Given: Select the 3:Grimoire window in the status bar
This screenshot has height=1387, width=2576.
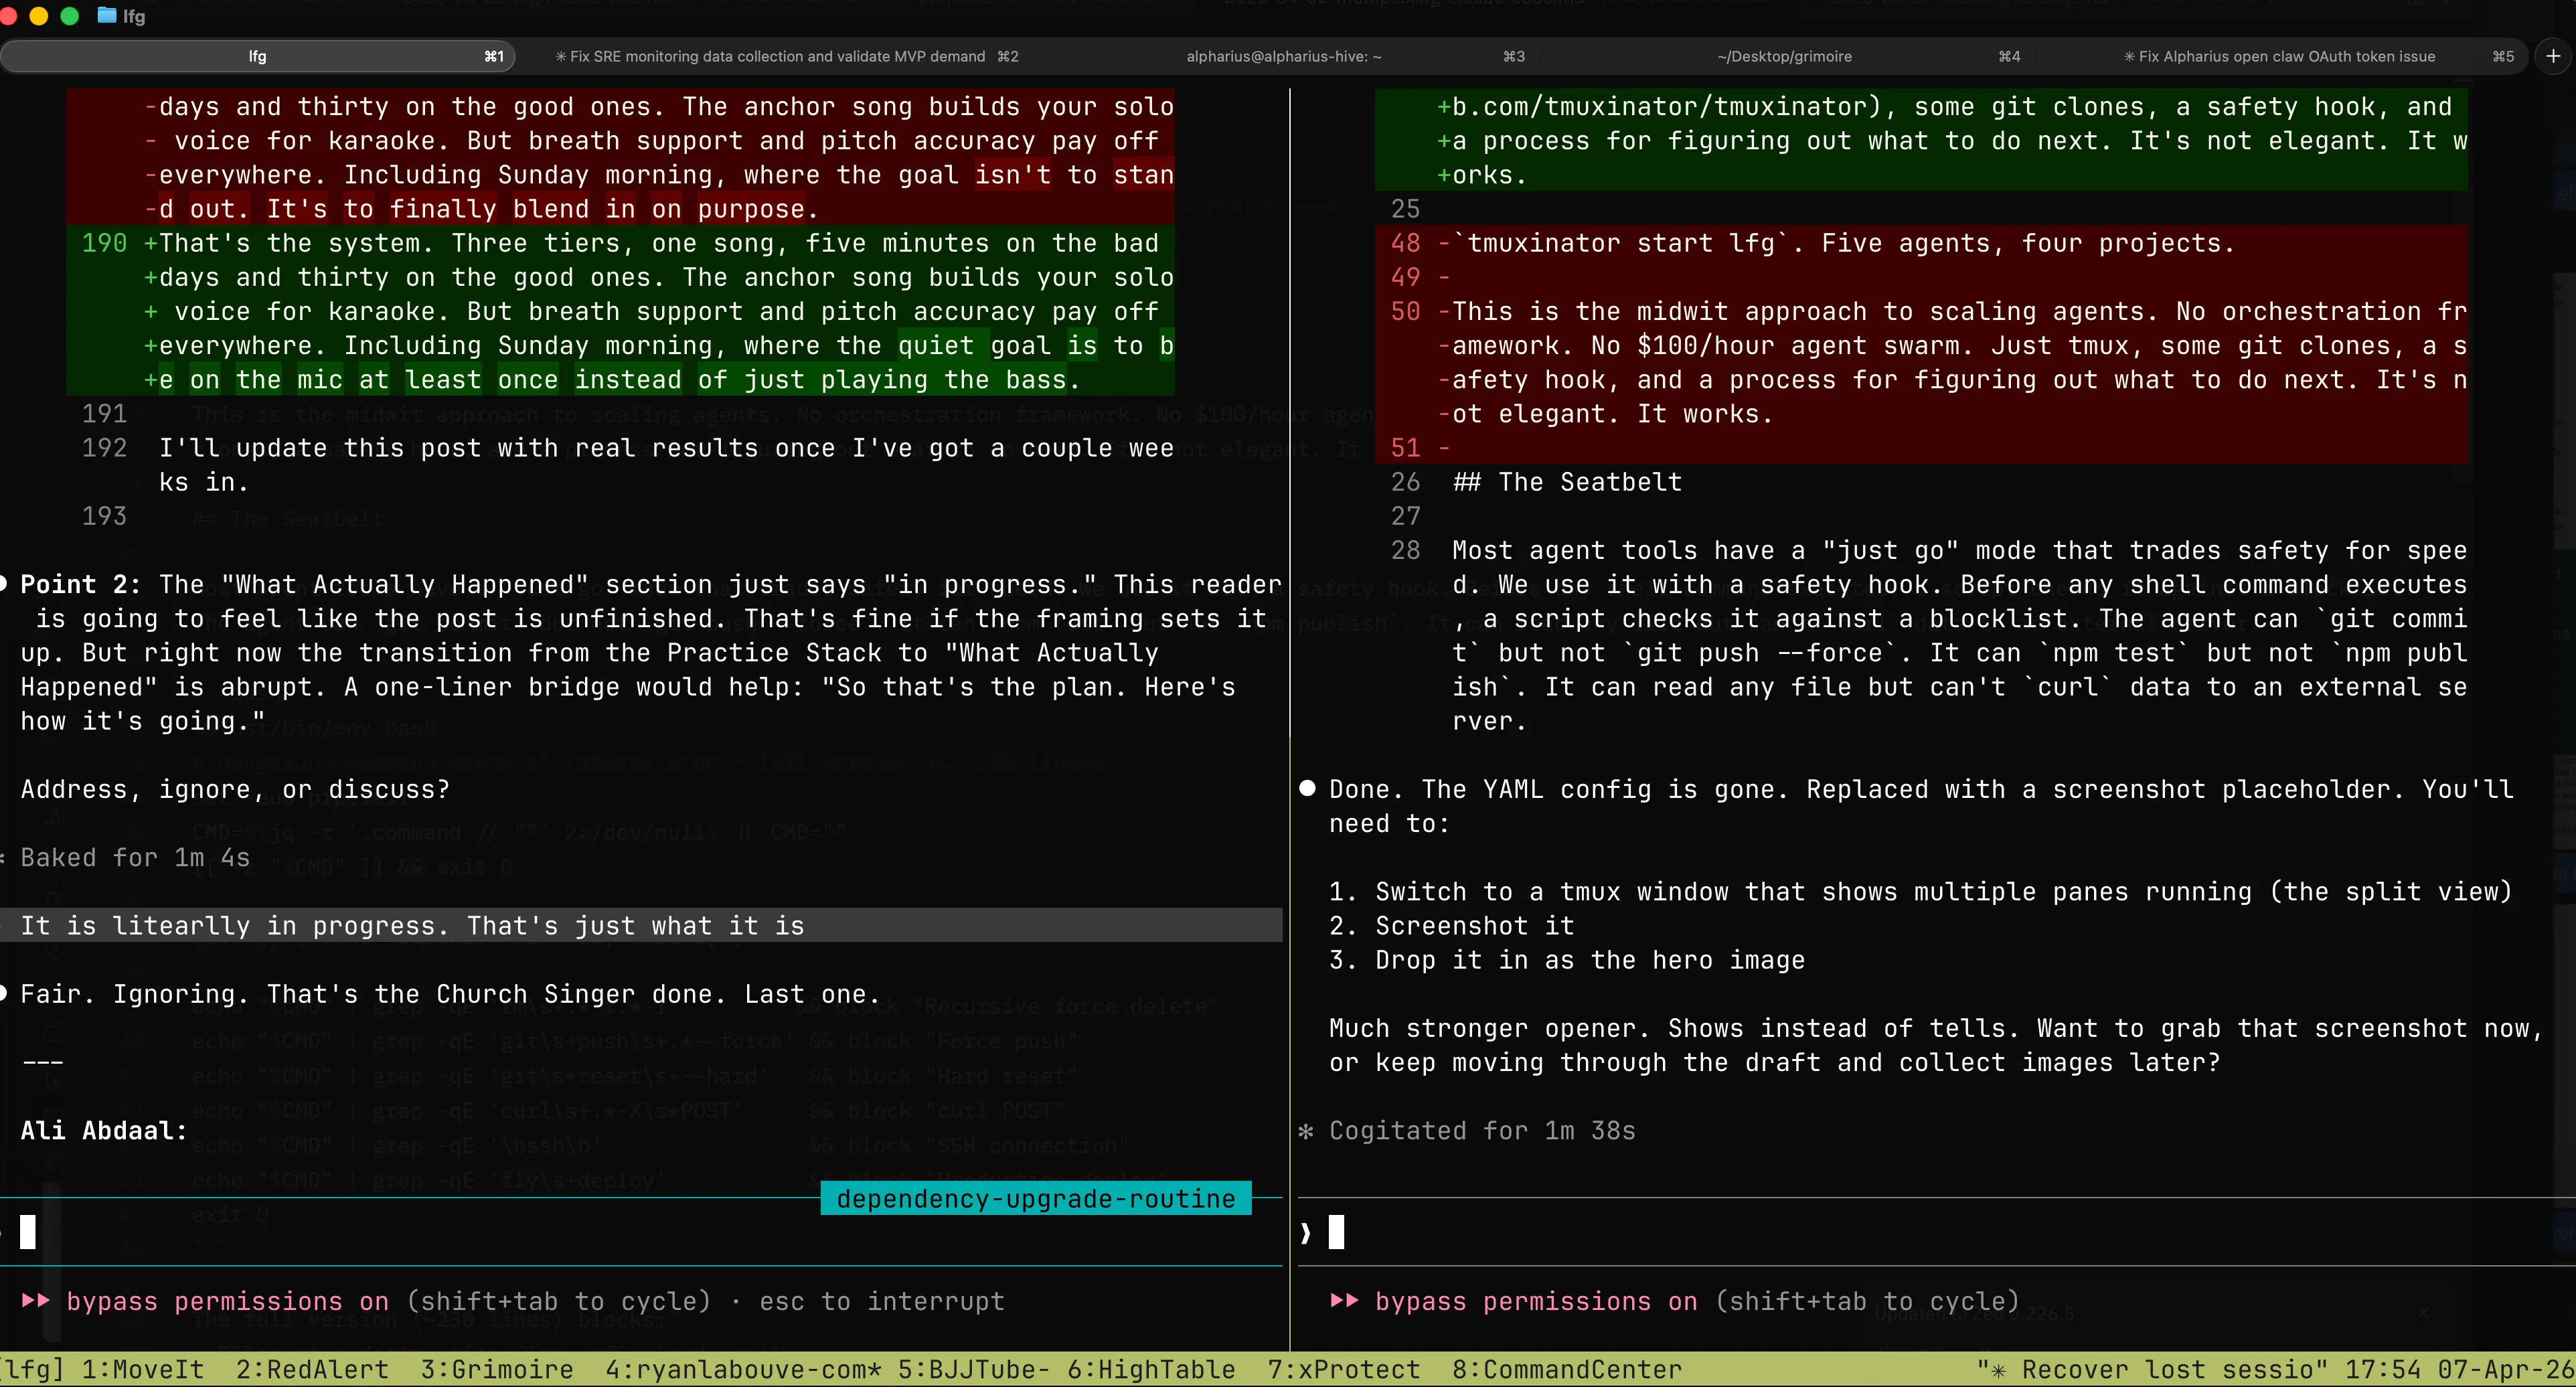Looking at the screenshot, I should [x=496, y=1369].
